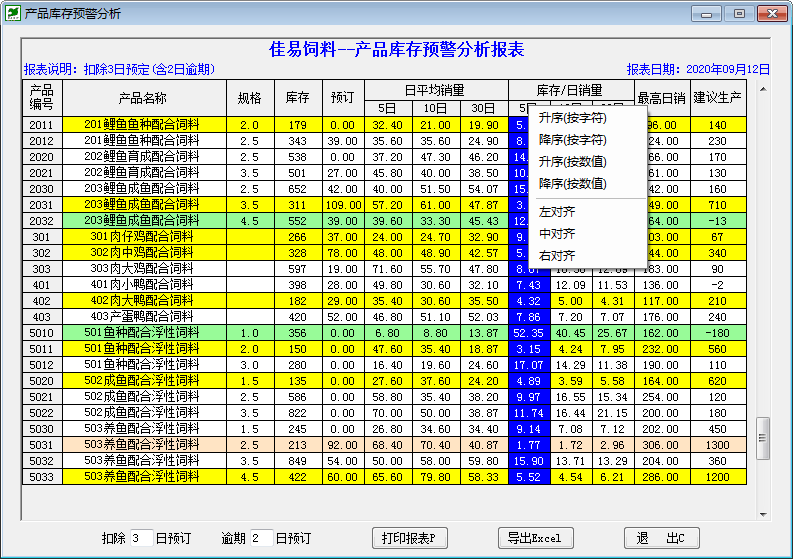
Task: Click the 逾期 days input field
Action: pyautogui.click(x=261, y=538)
